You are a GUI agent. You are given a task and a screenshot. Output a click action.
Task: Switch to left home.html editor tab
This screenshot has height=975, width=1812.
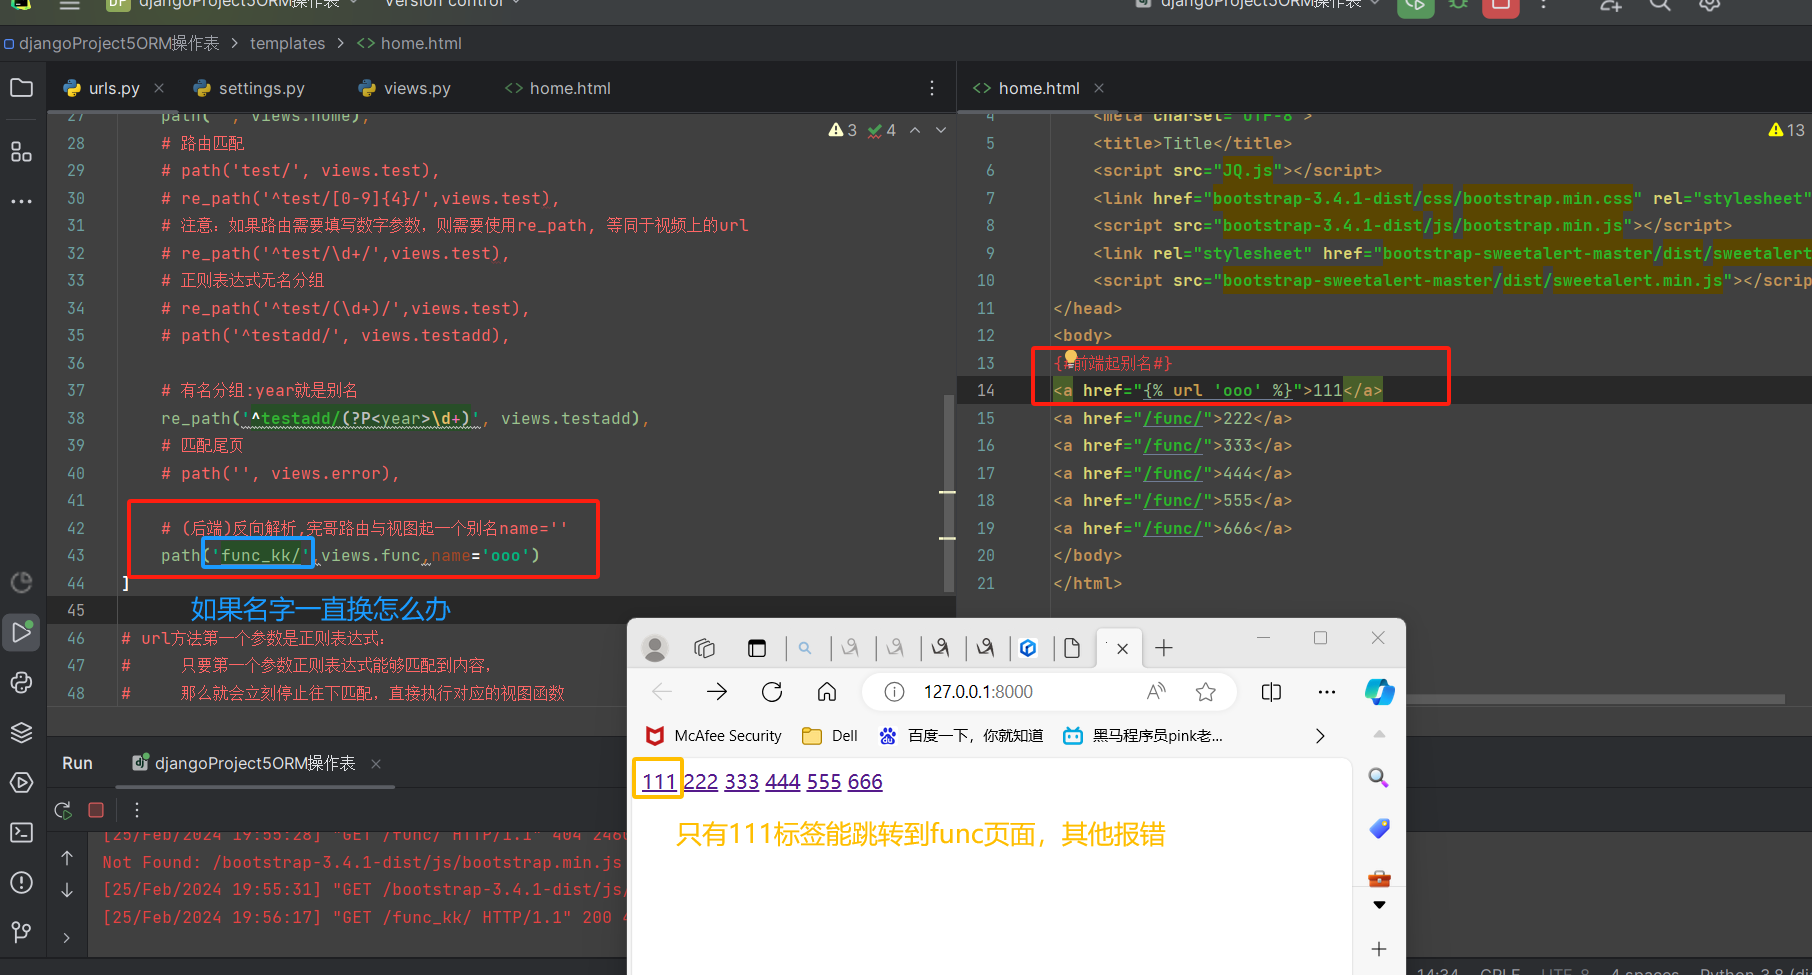click(558, 88)
